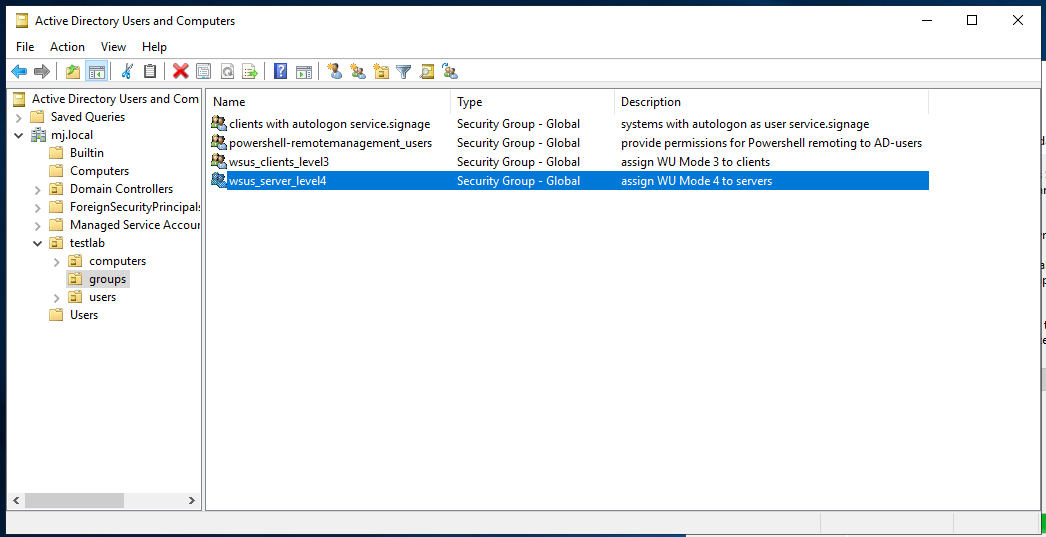1046x537 pixels.
Task: Open the View menu
Action: [113, 47]
